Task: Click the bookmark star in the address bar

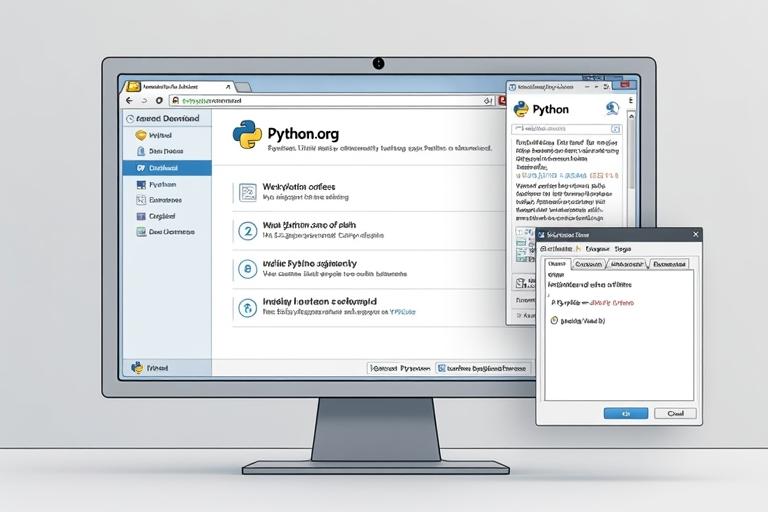Action: coord(488,101)
